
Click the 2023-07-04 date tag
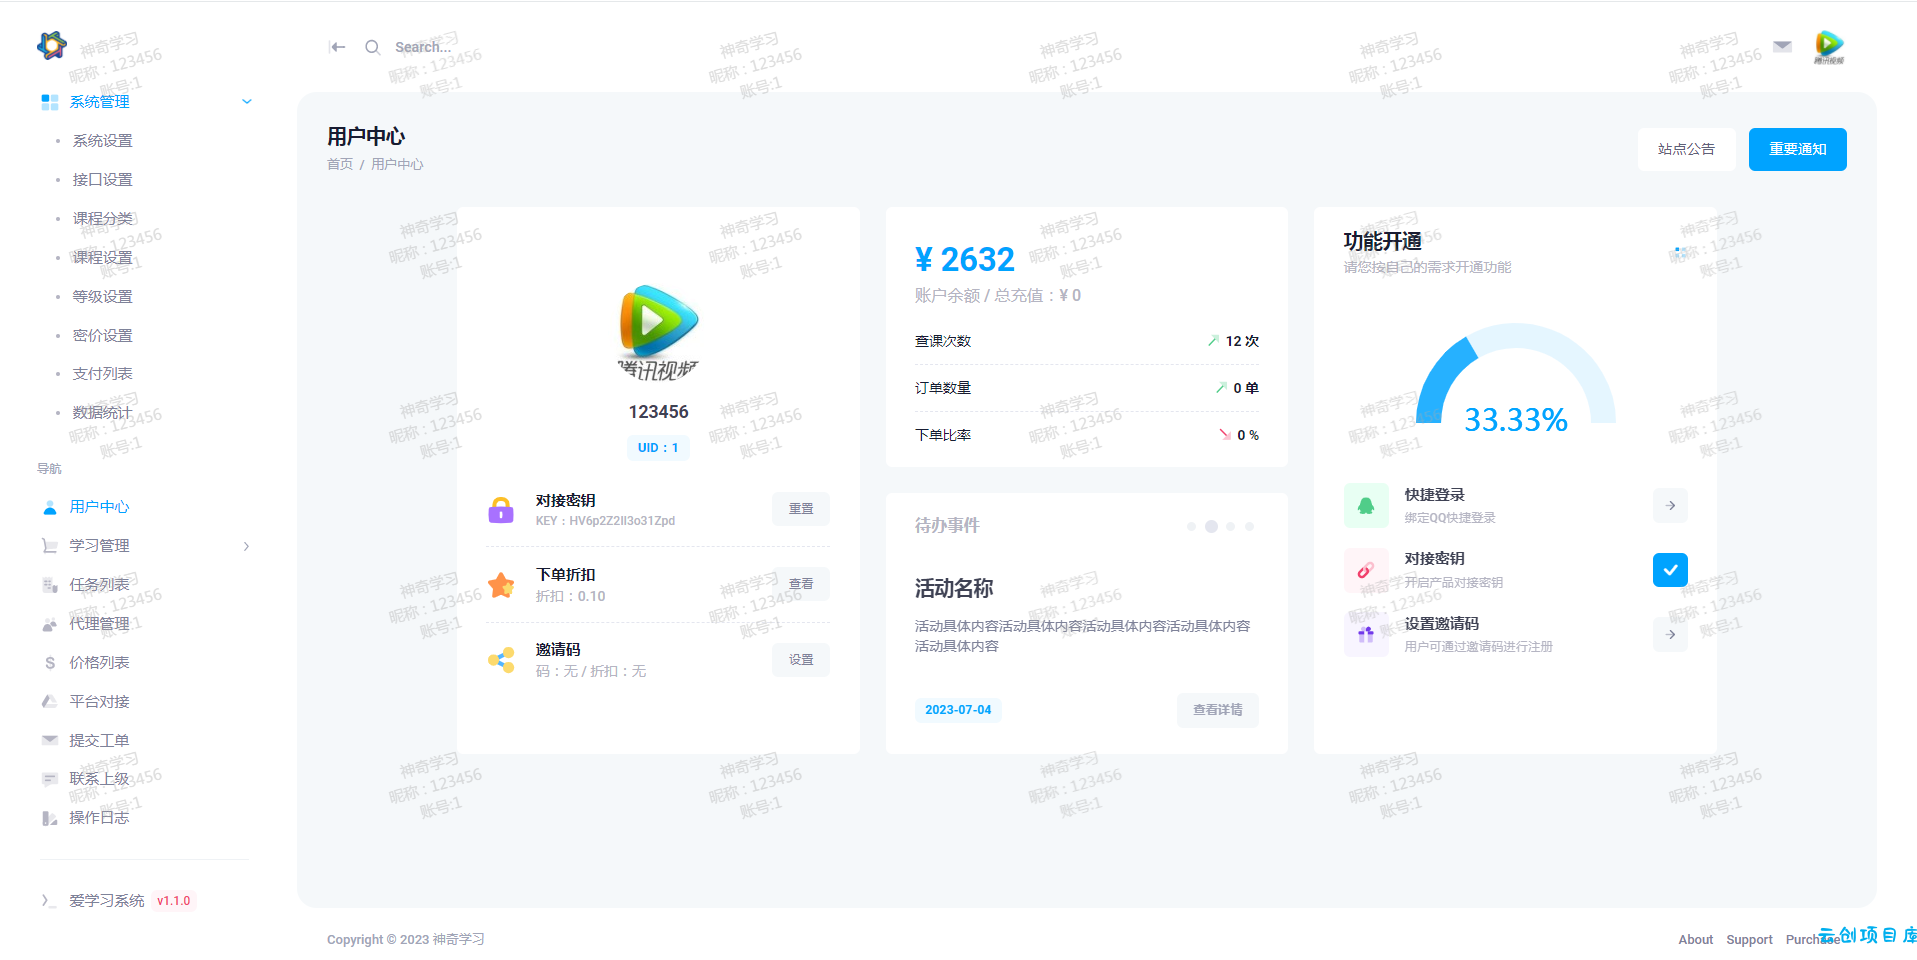tap(958, 710)
